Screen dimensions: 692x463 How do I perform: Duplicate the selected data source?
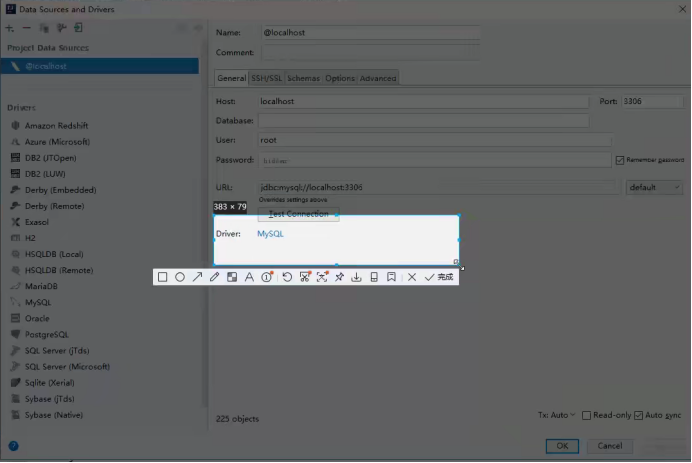point(44,28)
